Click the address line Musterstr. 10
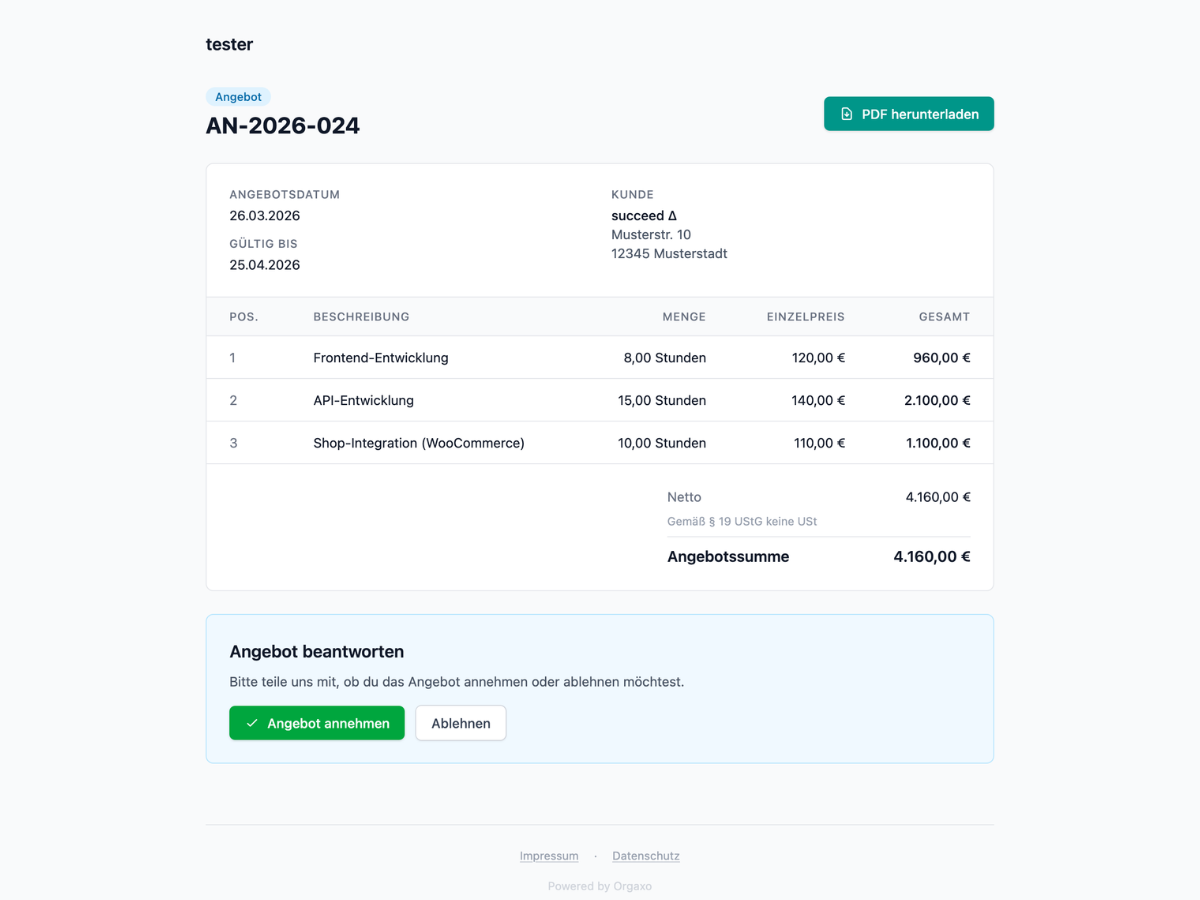Image resolution: width=1200 pixels, height=900 pixels. tap(652, 235)
